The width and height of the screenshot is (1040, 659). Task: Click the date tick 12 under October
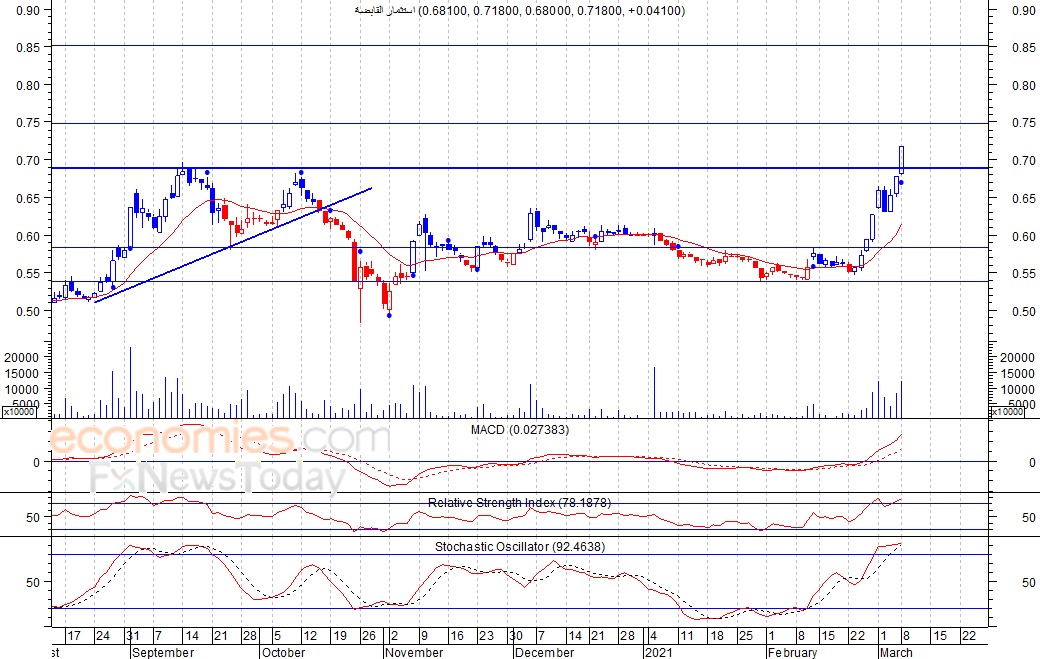pyautogui.click(x=309, y=636)
